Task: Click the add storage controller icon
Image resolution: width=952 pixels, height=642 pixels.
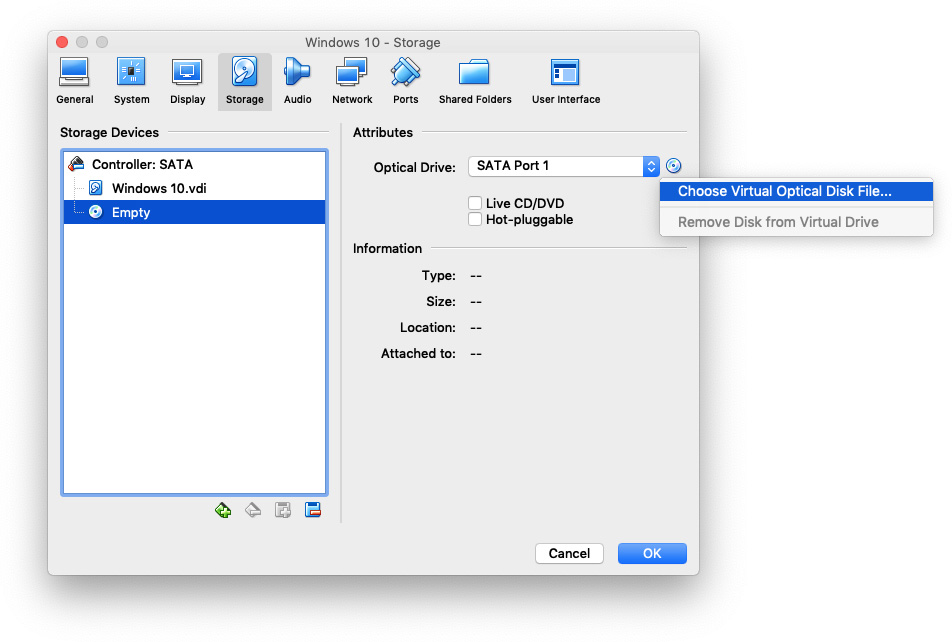Action: pyautogui.click(x=223, y=510)
